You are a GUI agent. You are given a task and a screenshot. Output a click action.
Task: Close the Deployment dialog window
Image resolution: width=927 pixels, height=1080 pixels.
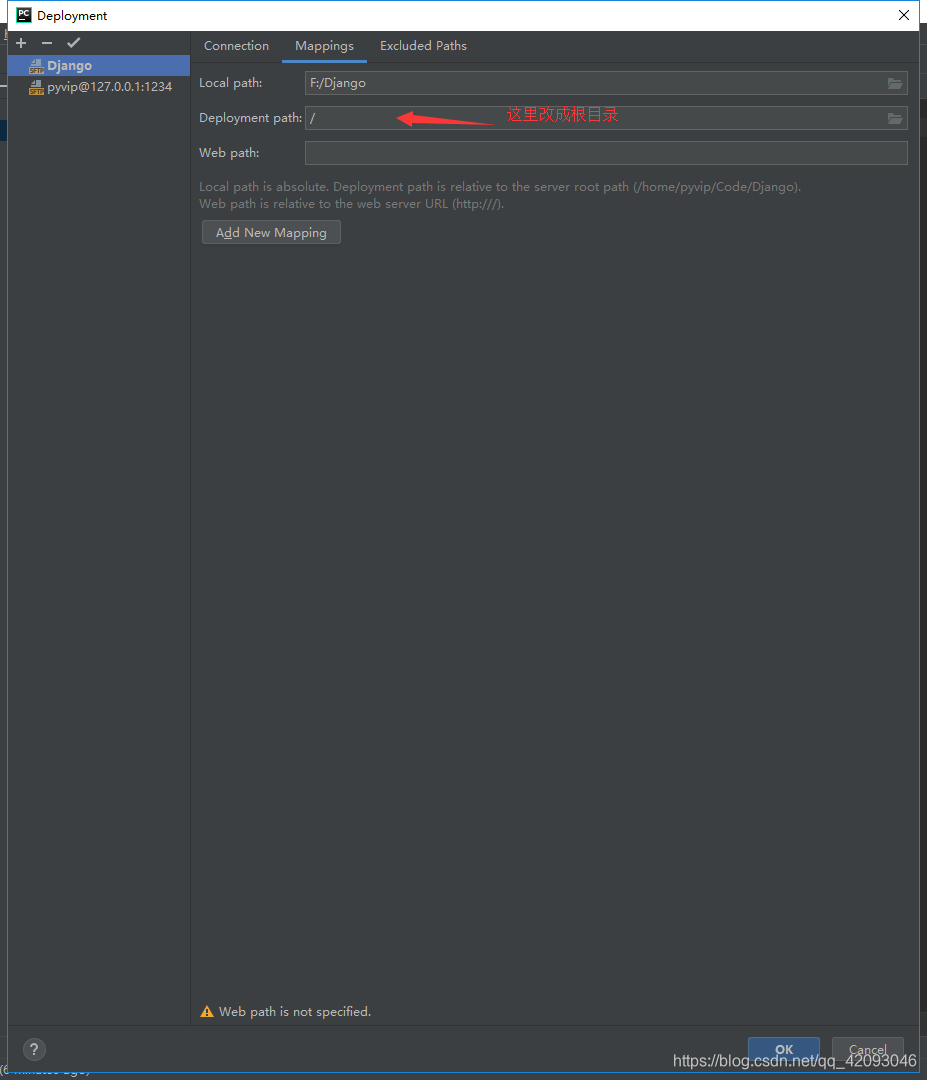click(x=904, y=15)
